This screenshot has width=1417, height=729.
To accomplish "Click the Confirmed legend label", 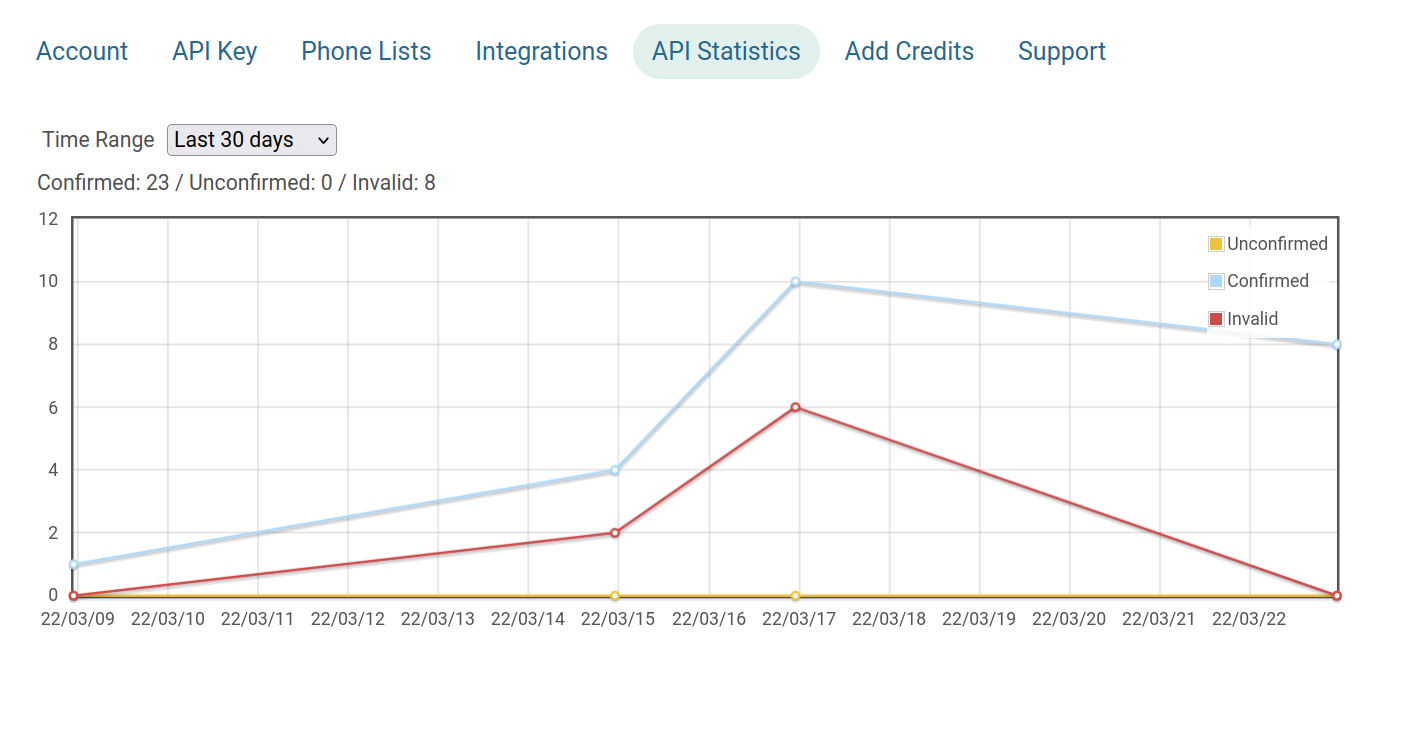I will 1268,281.
